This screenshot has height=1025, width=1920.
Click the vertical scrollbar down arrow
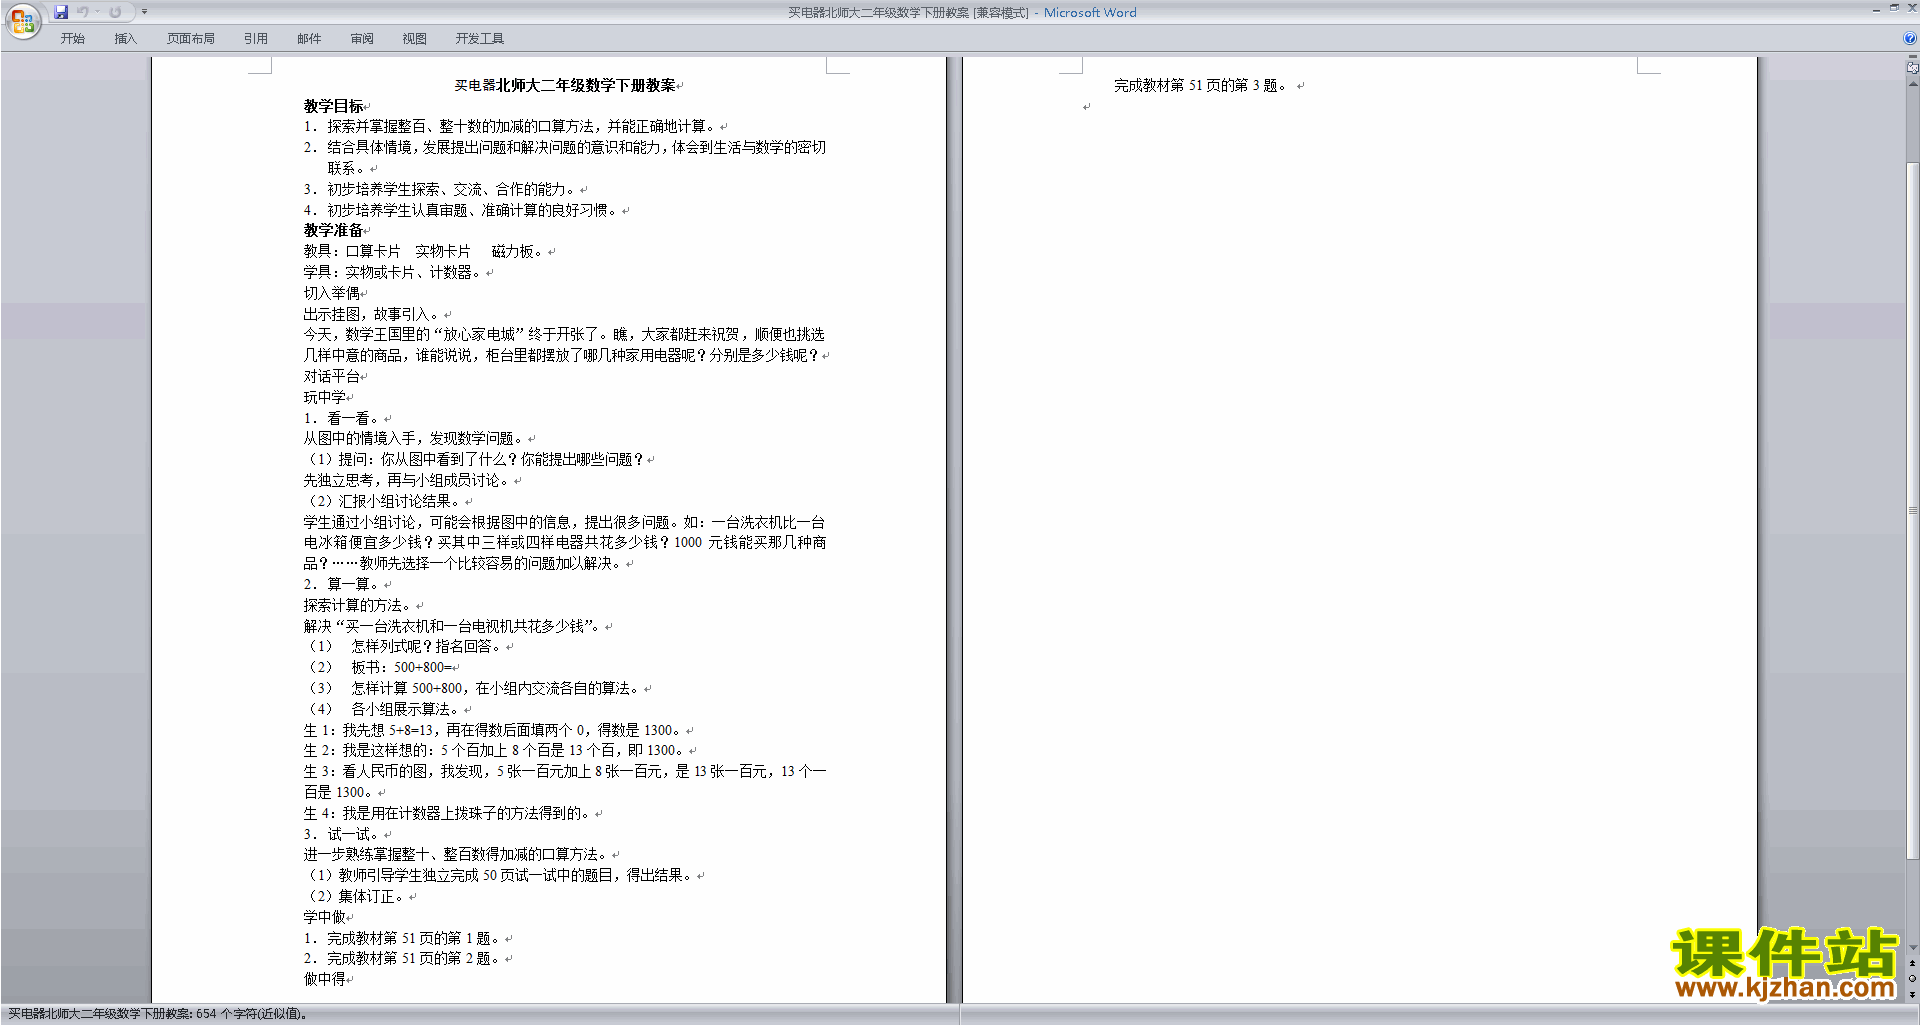click(1912, 948)
